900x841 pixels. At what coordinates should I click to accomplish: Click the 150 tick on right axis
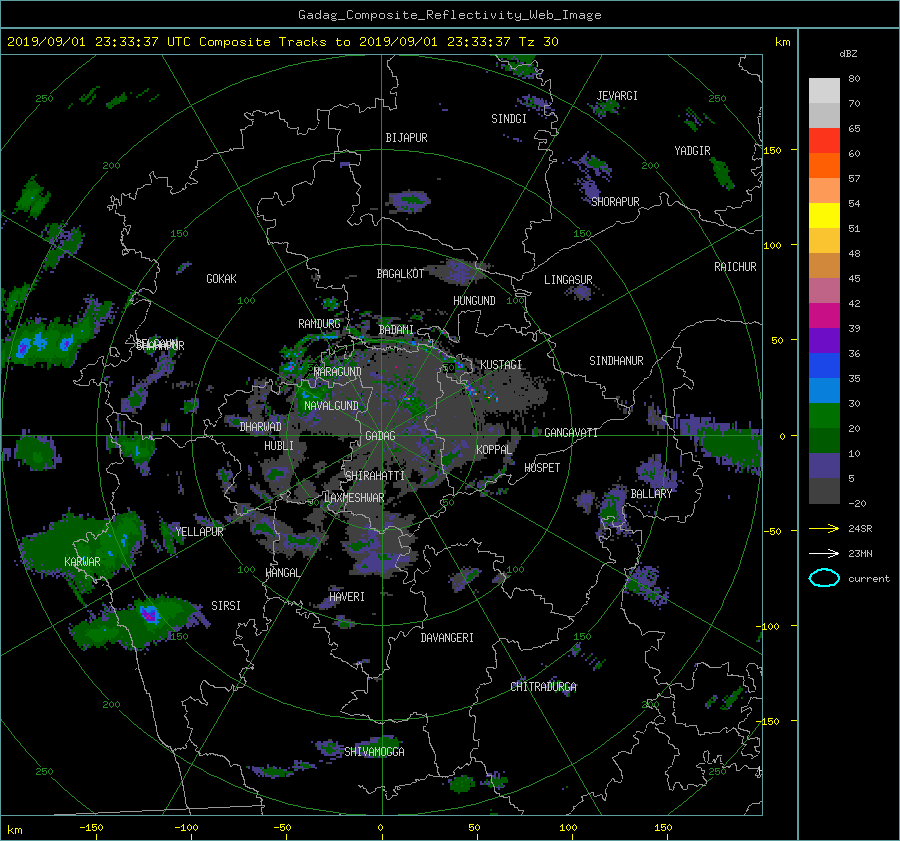[x=773, y=150]
